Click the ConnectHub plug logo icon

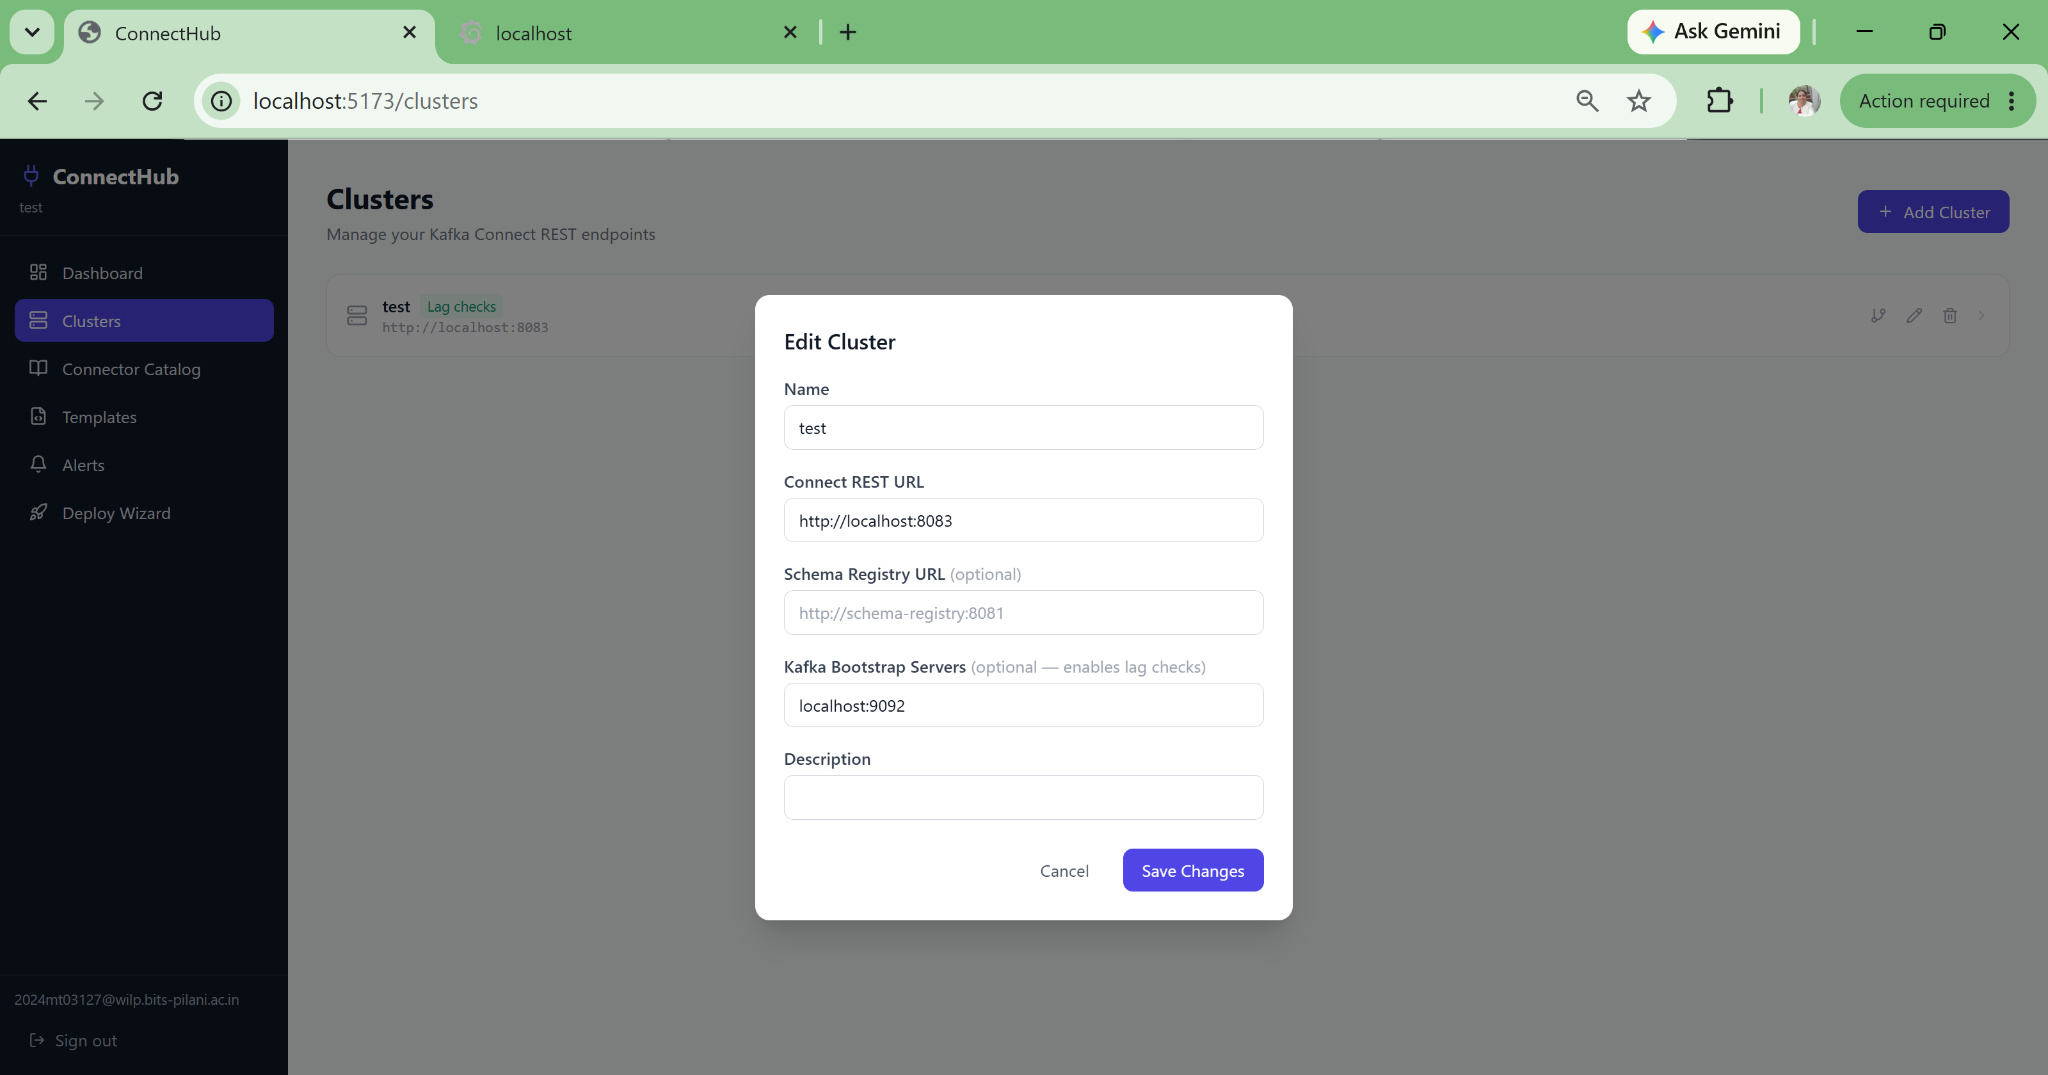[31, 176]
